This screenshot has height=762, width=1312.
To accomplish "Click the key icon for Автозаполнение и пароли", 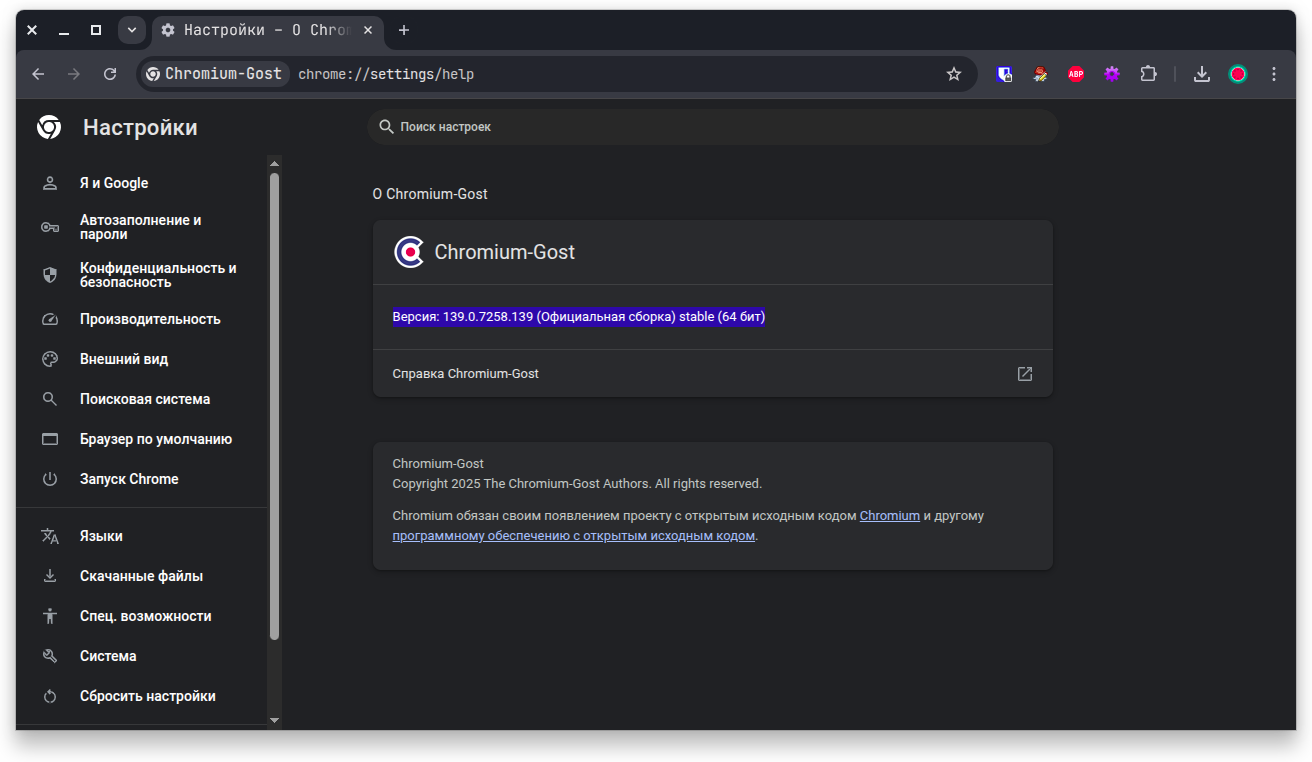I will tap(50, 227).
